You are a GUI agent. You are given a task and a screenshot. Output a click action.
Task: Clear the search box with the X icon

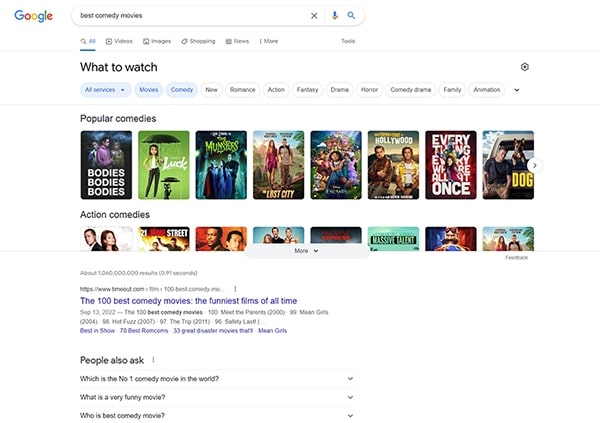(314, 16)
